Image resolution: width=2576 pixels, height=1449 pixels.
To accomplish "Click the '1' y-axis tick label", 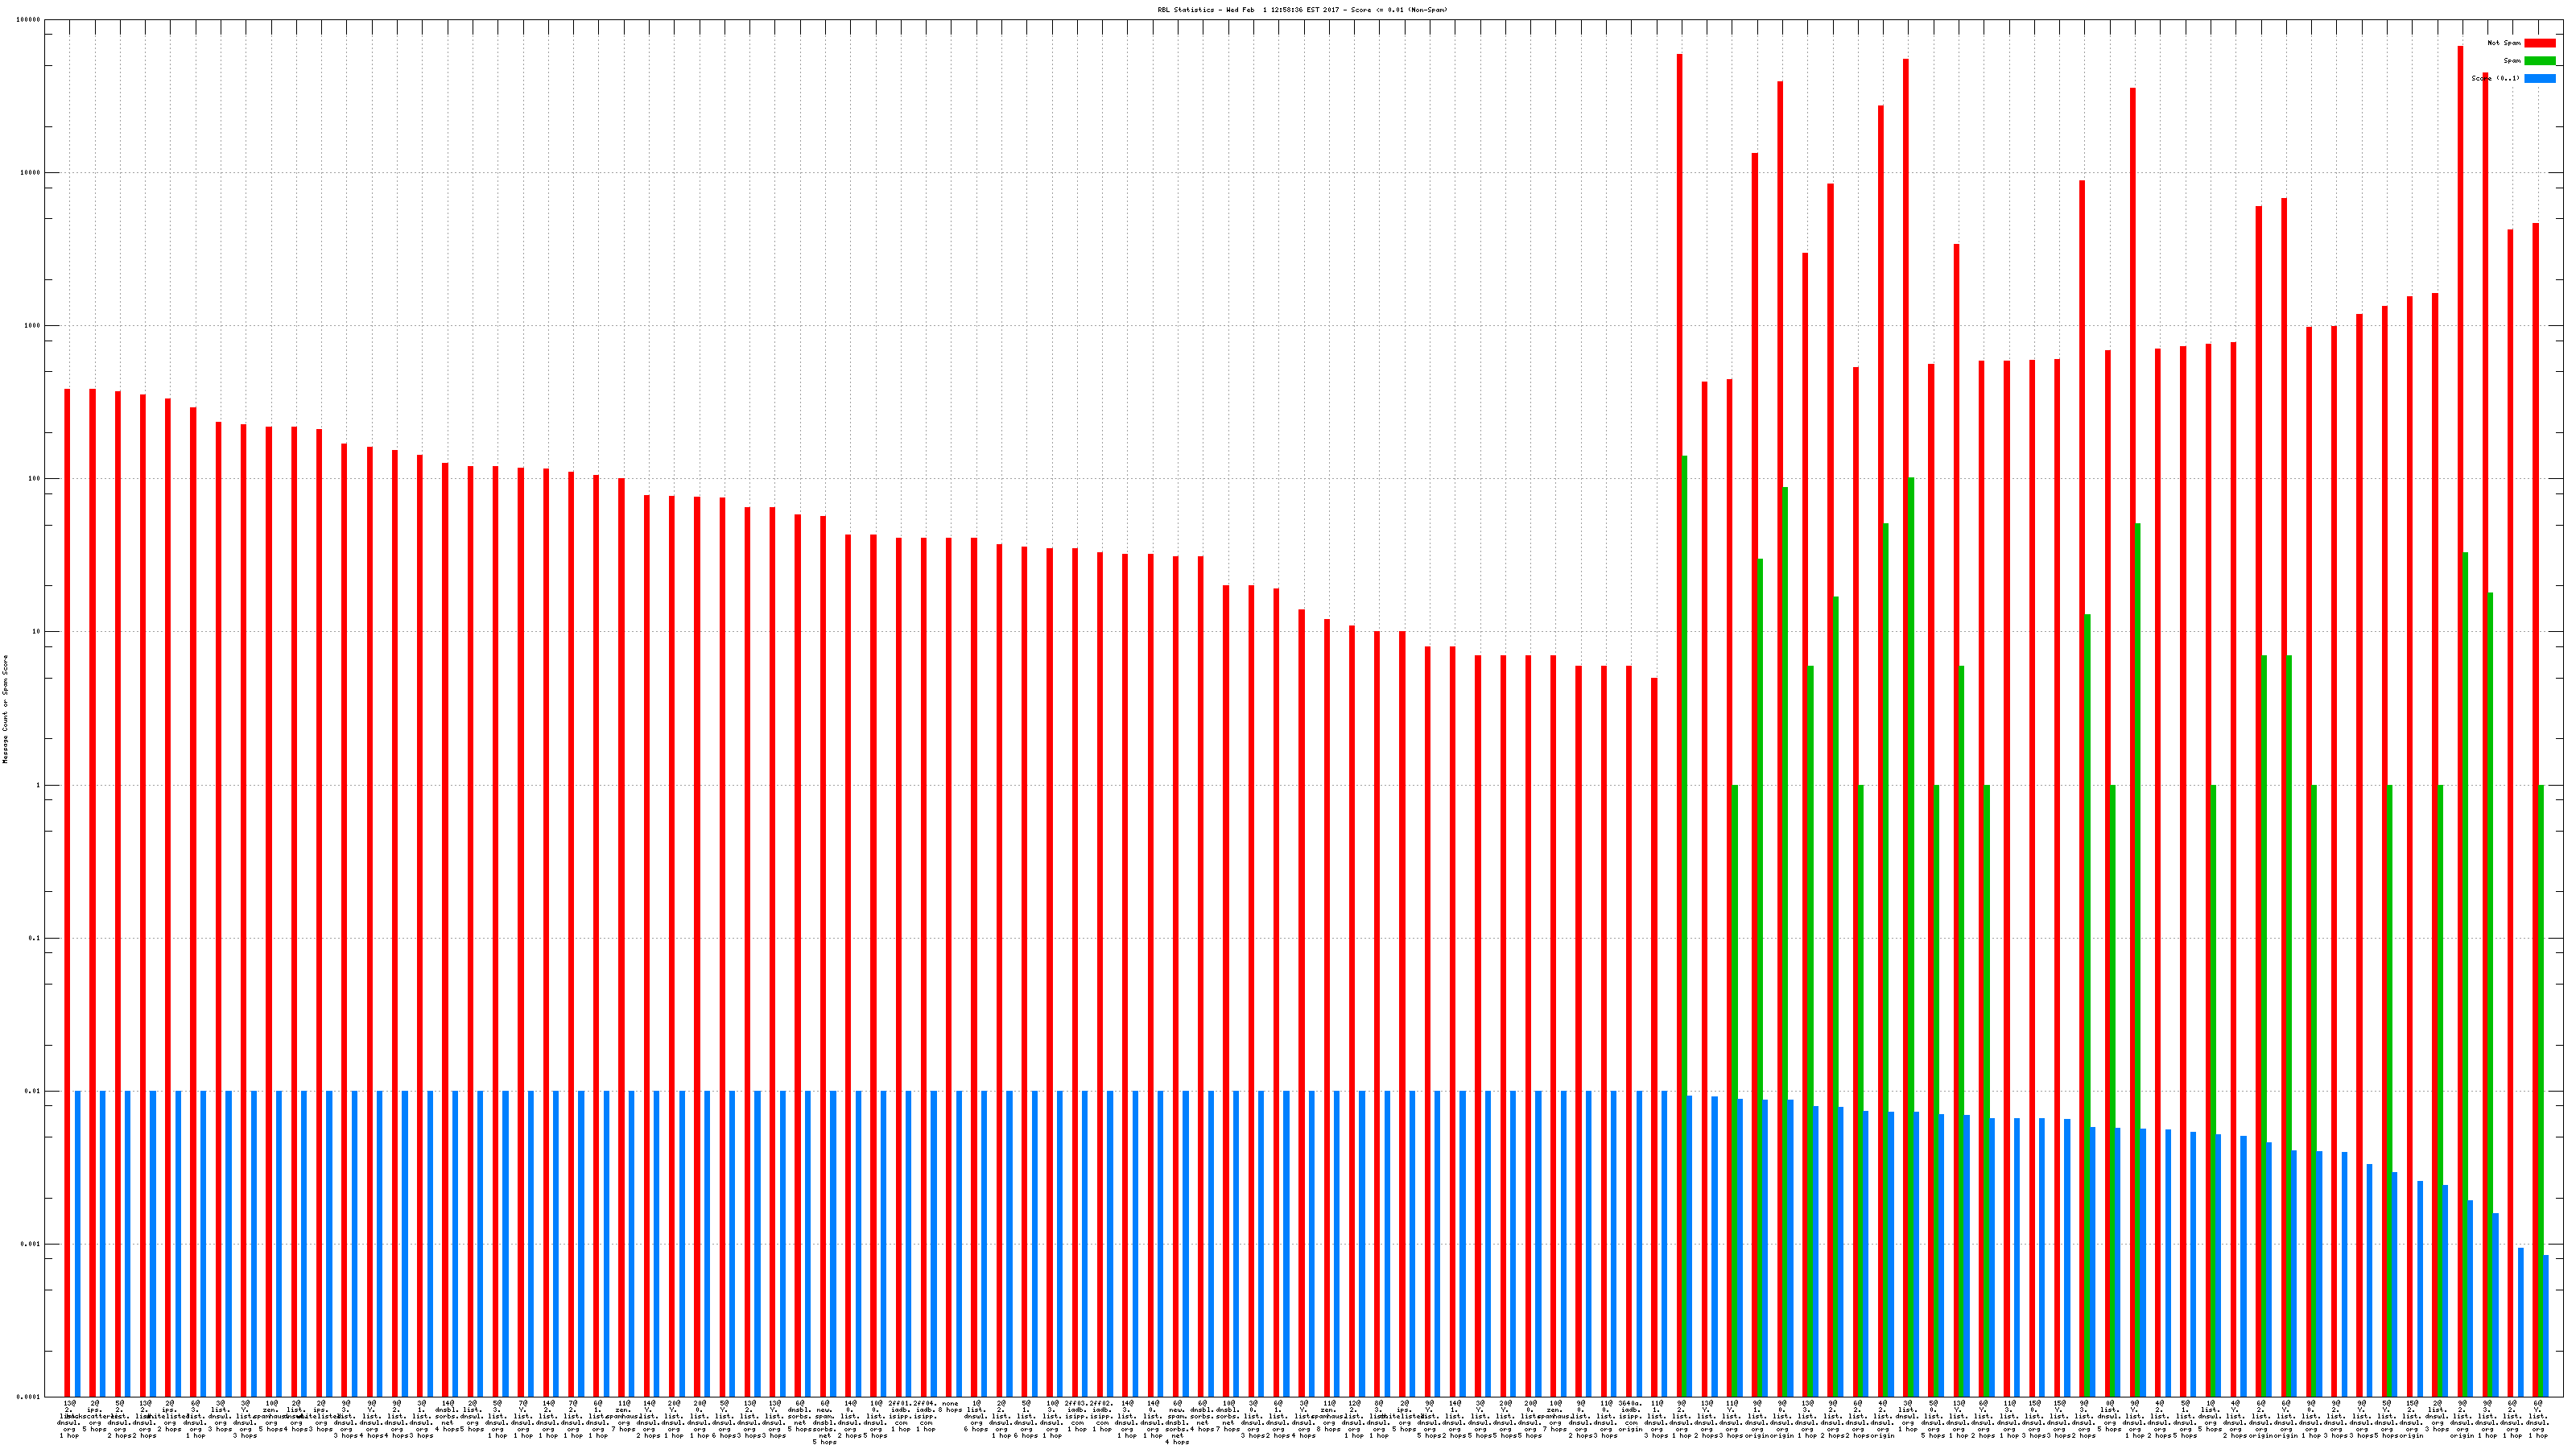I will 37,785.
